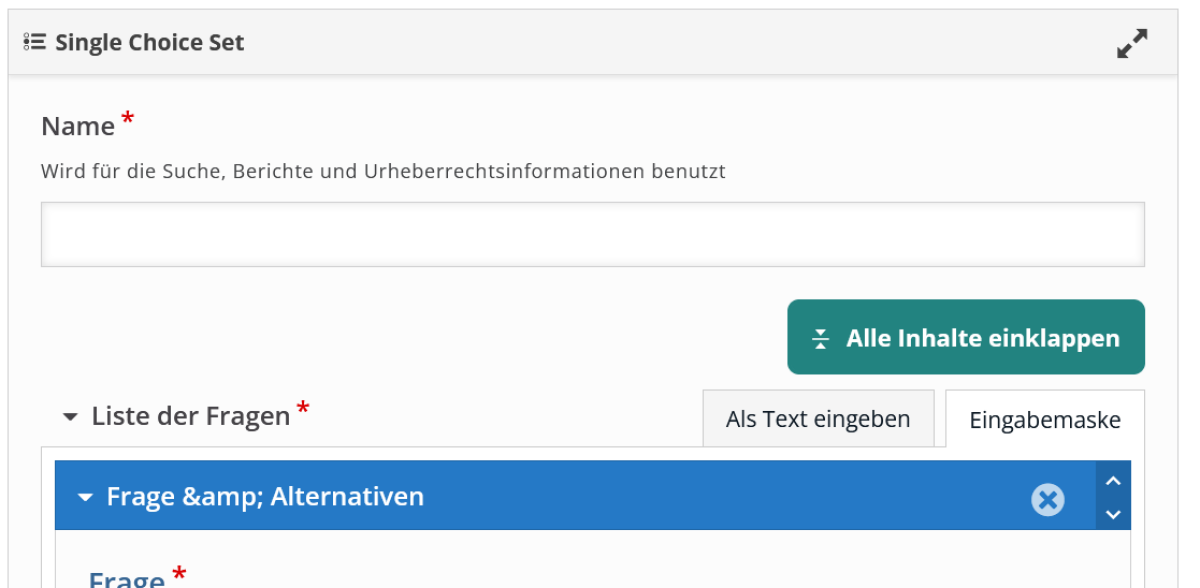1200x588 pixels.
Task: Click the Single Choice Set list icon
Action: tap(34, 42)
